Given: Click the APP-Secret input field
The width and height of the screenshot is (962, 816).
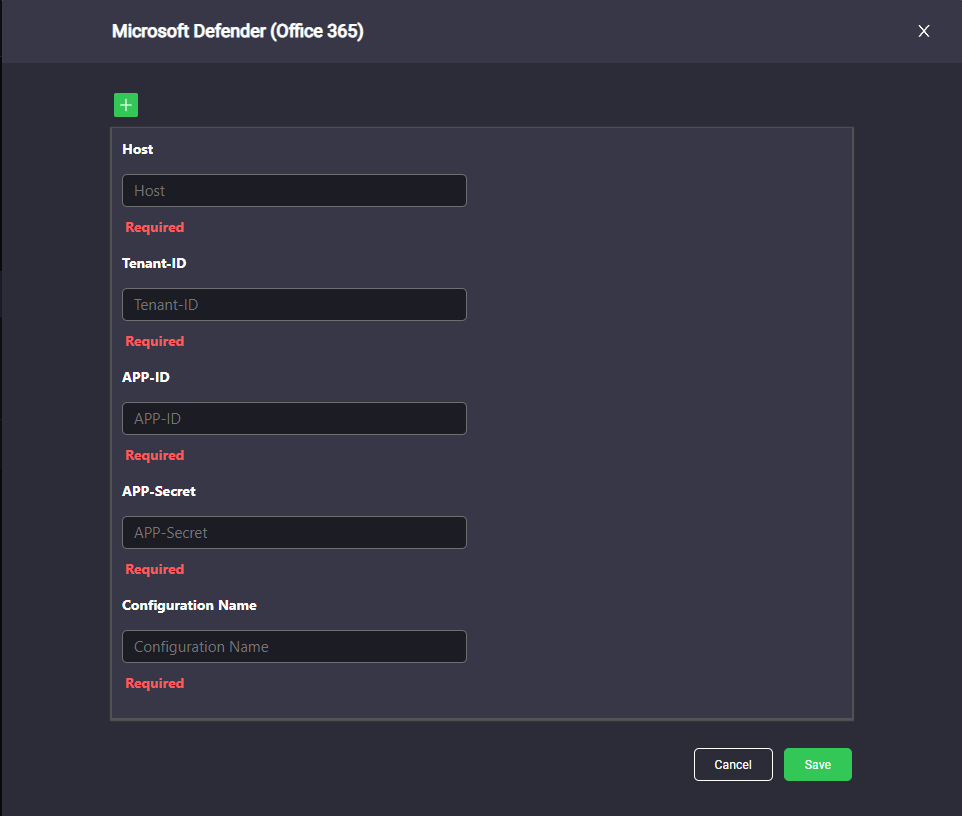Looking at the screenshot, I should point(294,533).
